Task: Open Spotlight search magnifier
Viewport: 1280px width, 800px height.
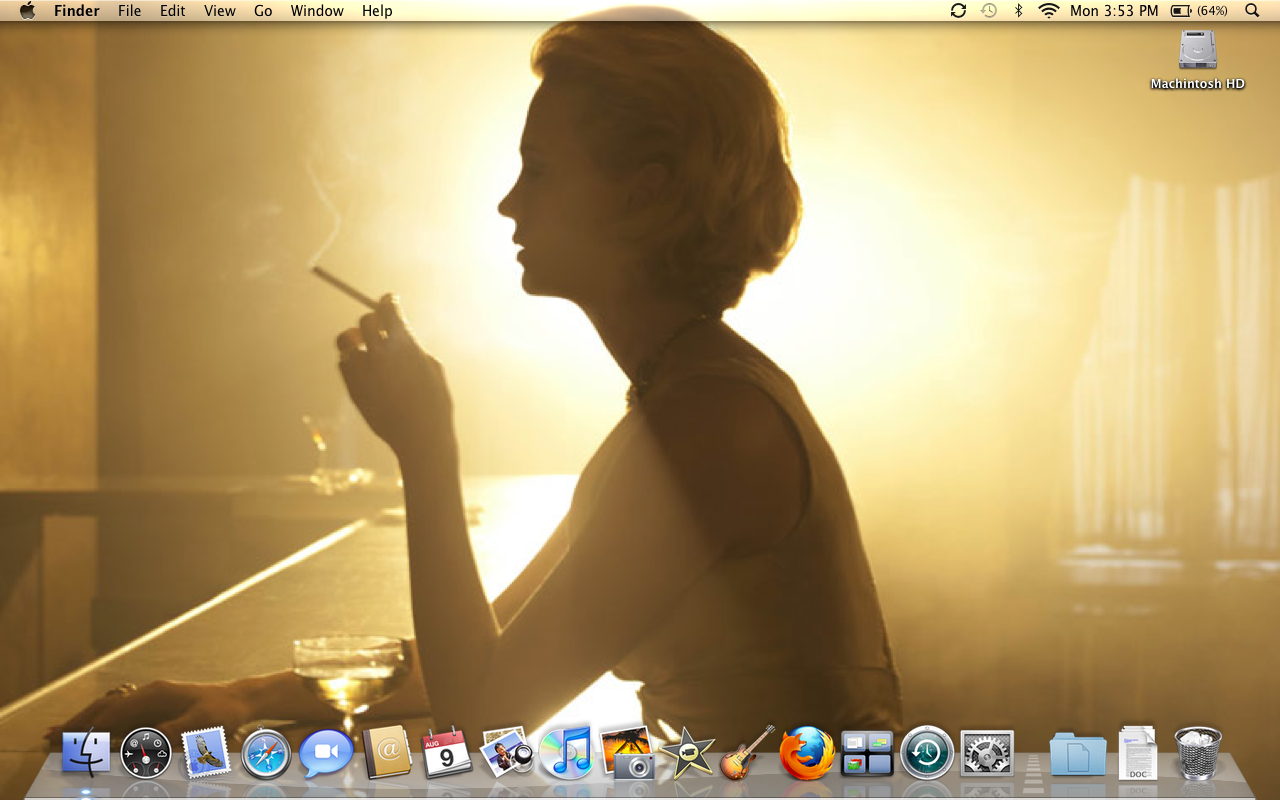Action: pyautogui.click(x=1252, y=11)
